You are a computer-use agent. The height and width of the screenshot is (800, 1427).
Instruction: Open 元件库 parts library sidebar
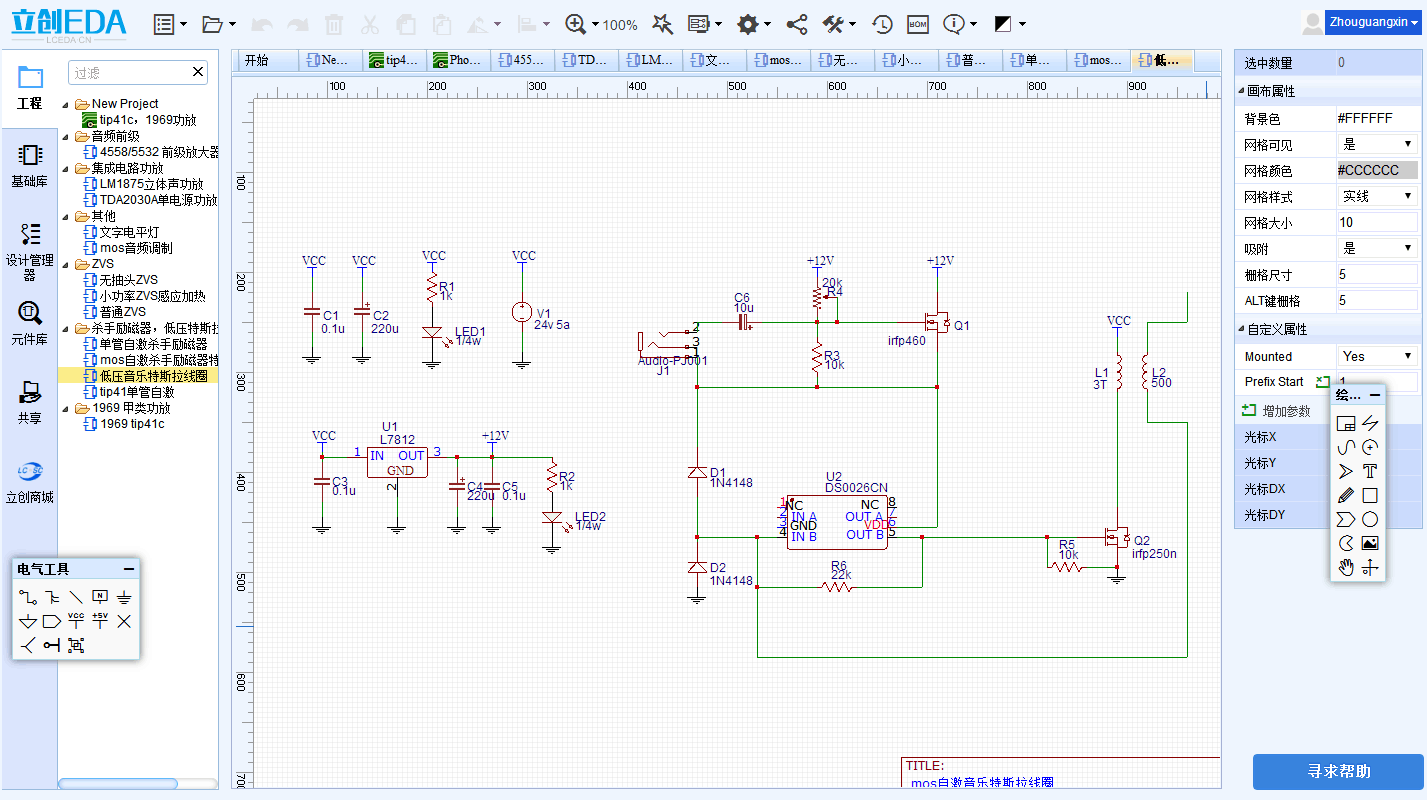click(x=29, y=323)
